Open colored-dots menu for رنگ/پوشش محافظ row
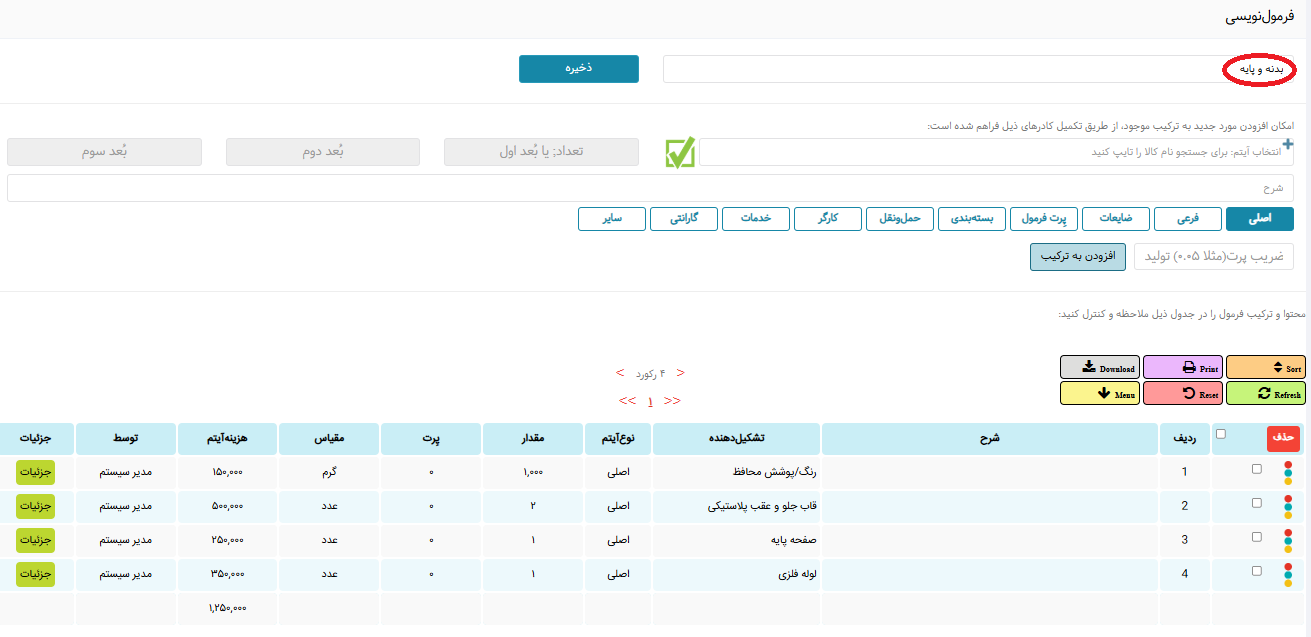The image size is (1311, 637). (1288, 472)
